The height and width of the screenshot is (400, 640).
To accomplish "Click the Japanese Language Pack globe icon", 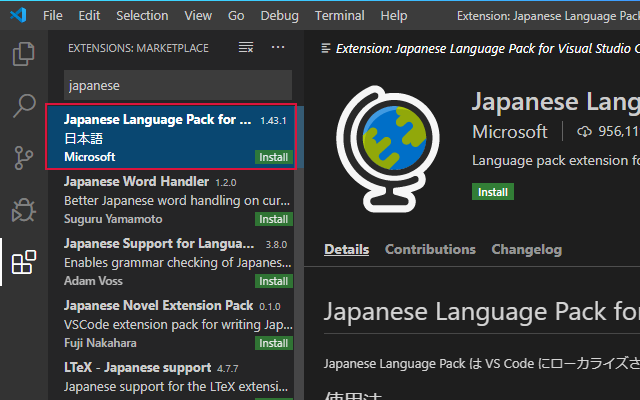I will pyautogui.click(x=388, y=149).
